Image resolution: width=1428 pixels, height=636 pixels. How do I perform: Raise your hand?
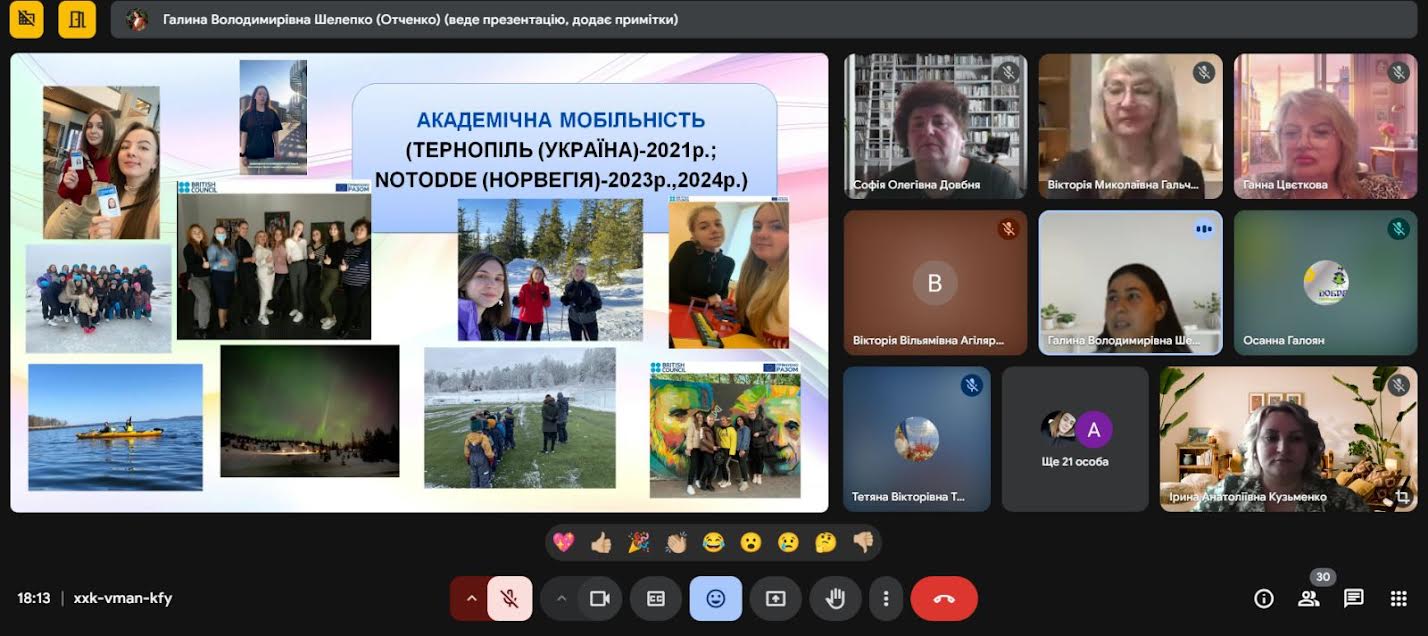(x=836, y=599)
